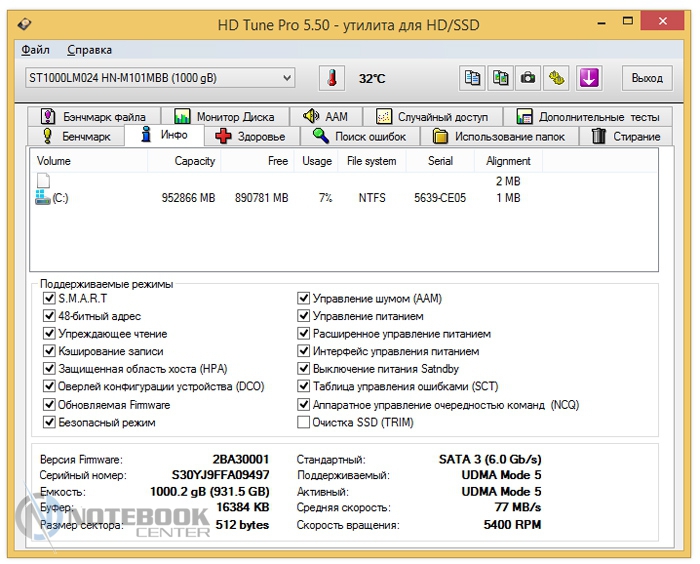Enable the Очистка SSD (TRIM) checkbox
700x564 pixels.
pos(304,422)
